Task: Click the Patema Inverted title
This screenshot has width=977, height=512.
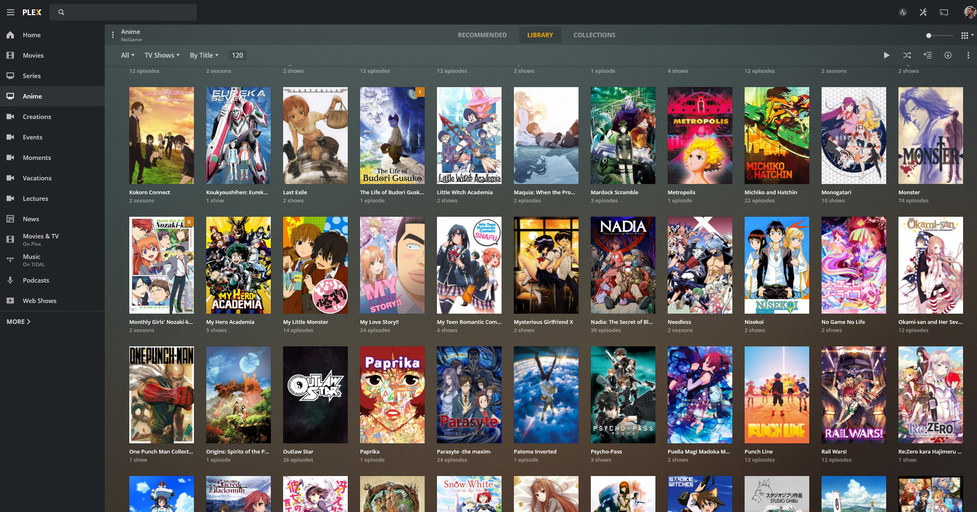Action: coord(535,452)
